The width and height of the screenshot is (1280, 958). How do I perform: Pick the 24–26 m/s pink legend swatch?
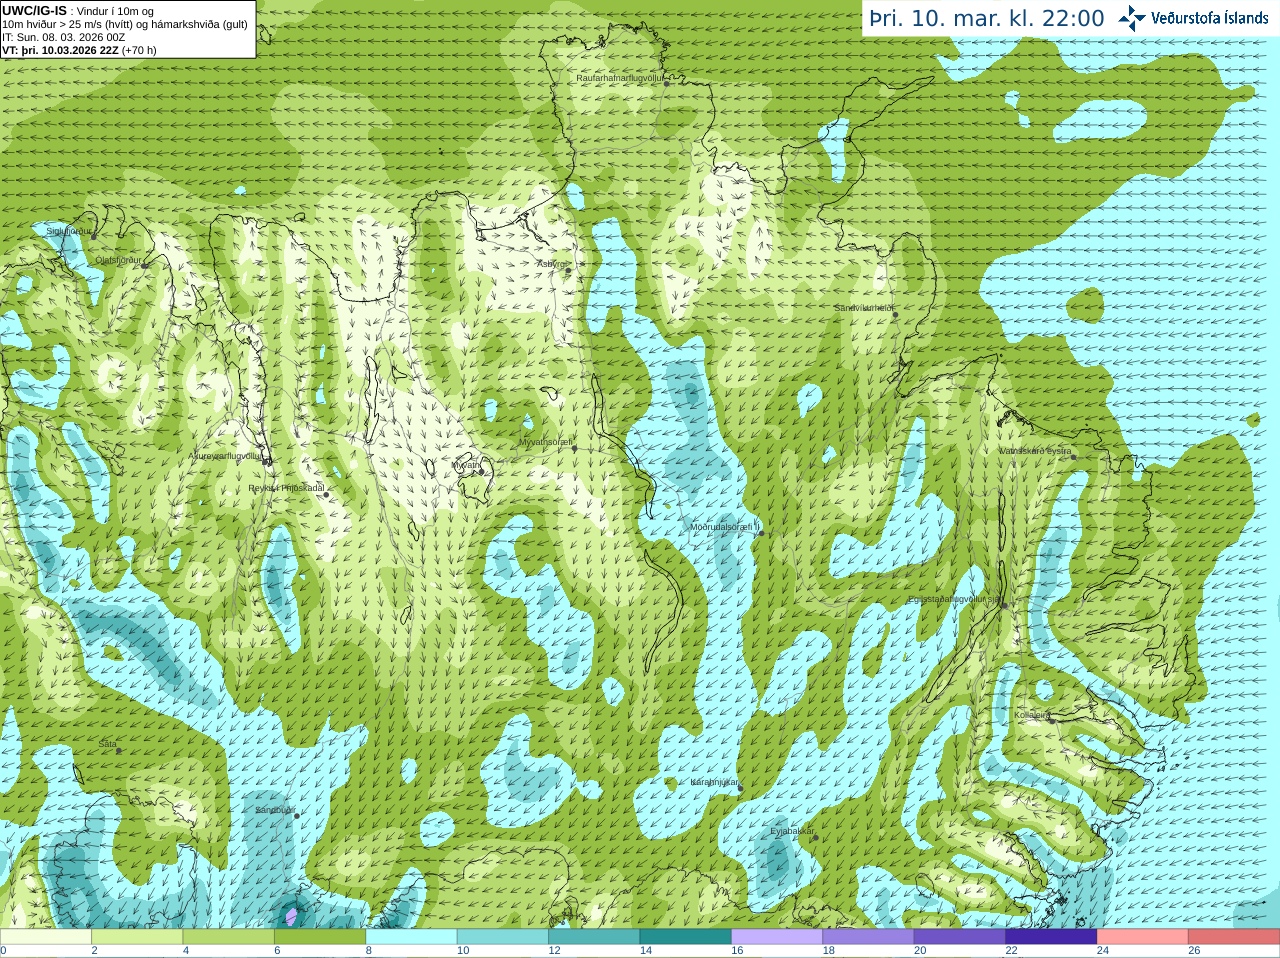(1143, 937)
